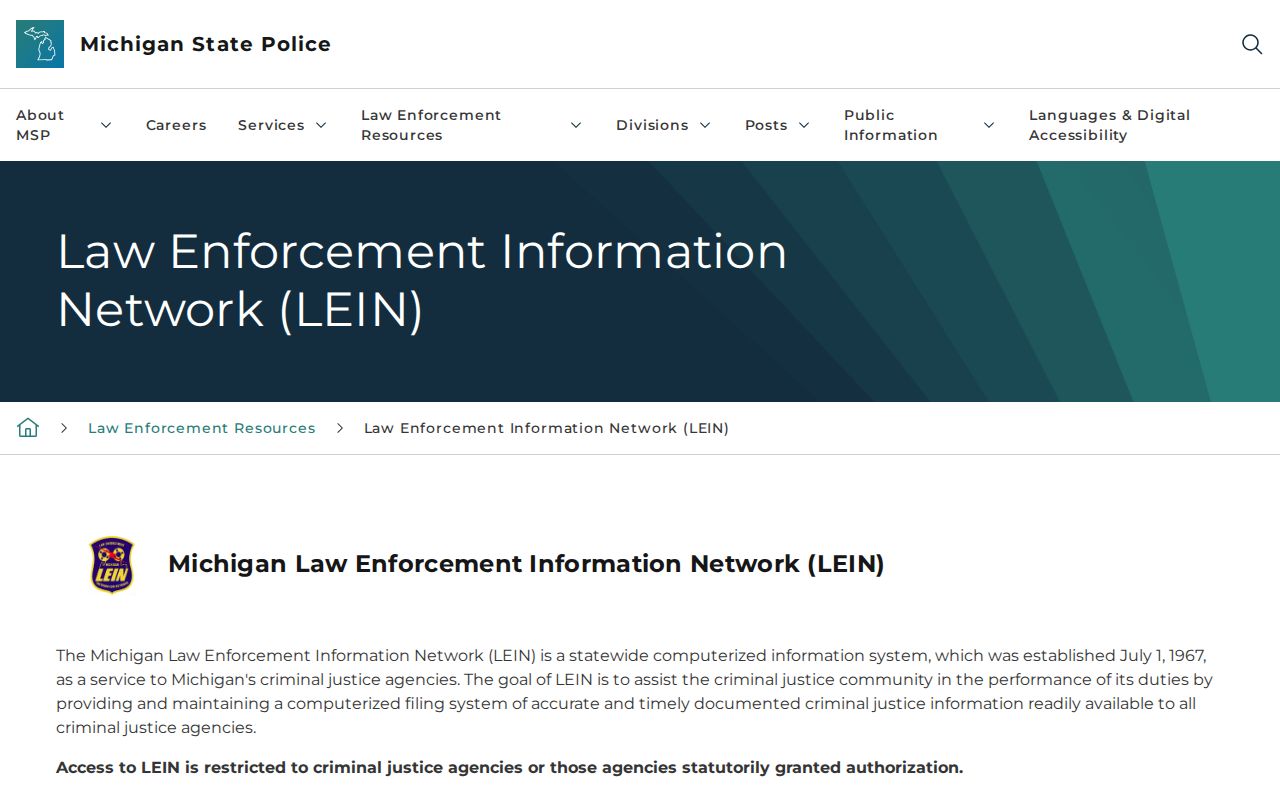
Task: Click the Posts menu label
Action: 766,125
